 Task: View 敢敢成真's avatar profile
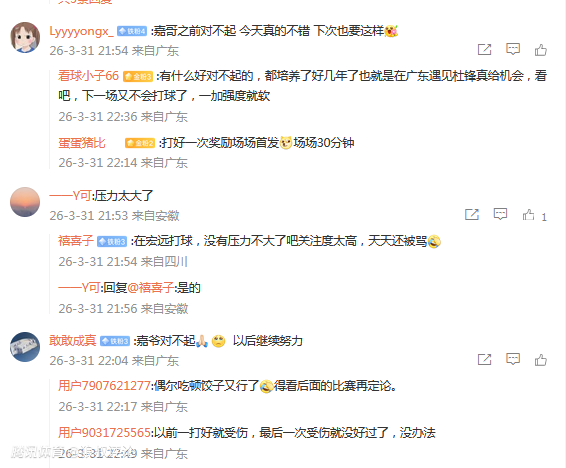coord(25,347)
